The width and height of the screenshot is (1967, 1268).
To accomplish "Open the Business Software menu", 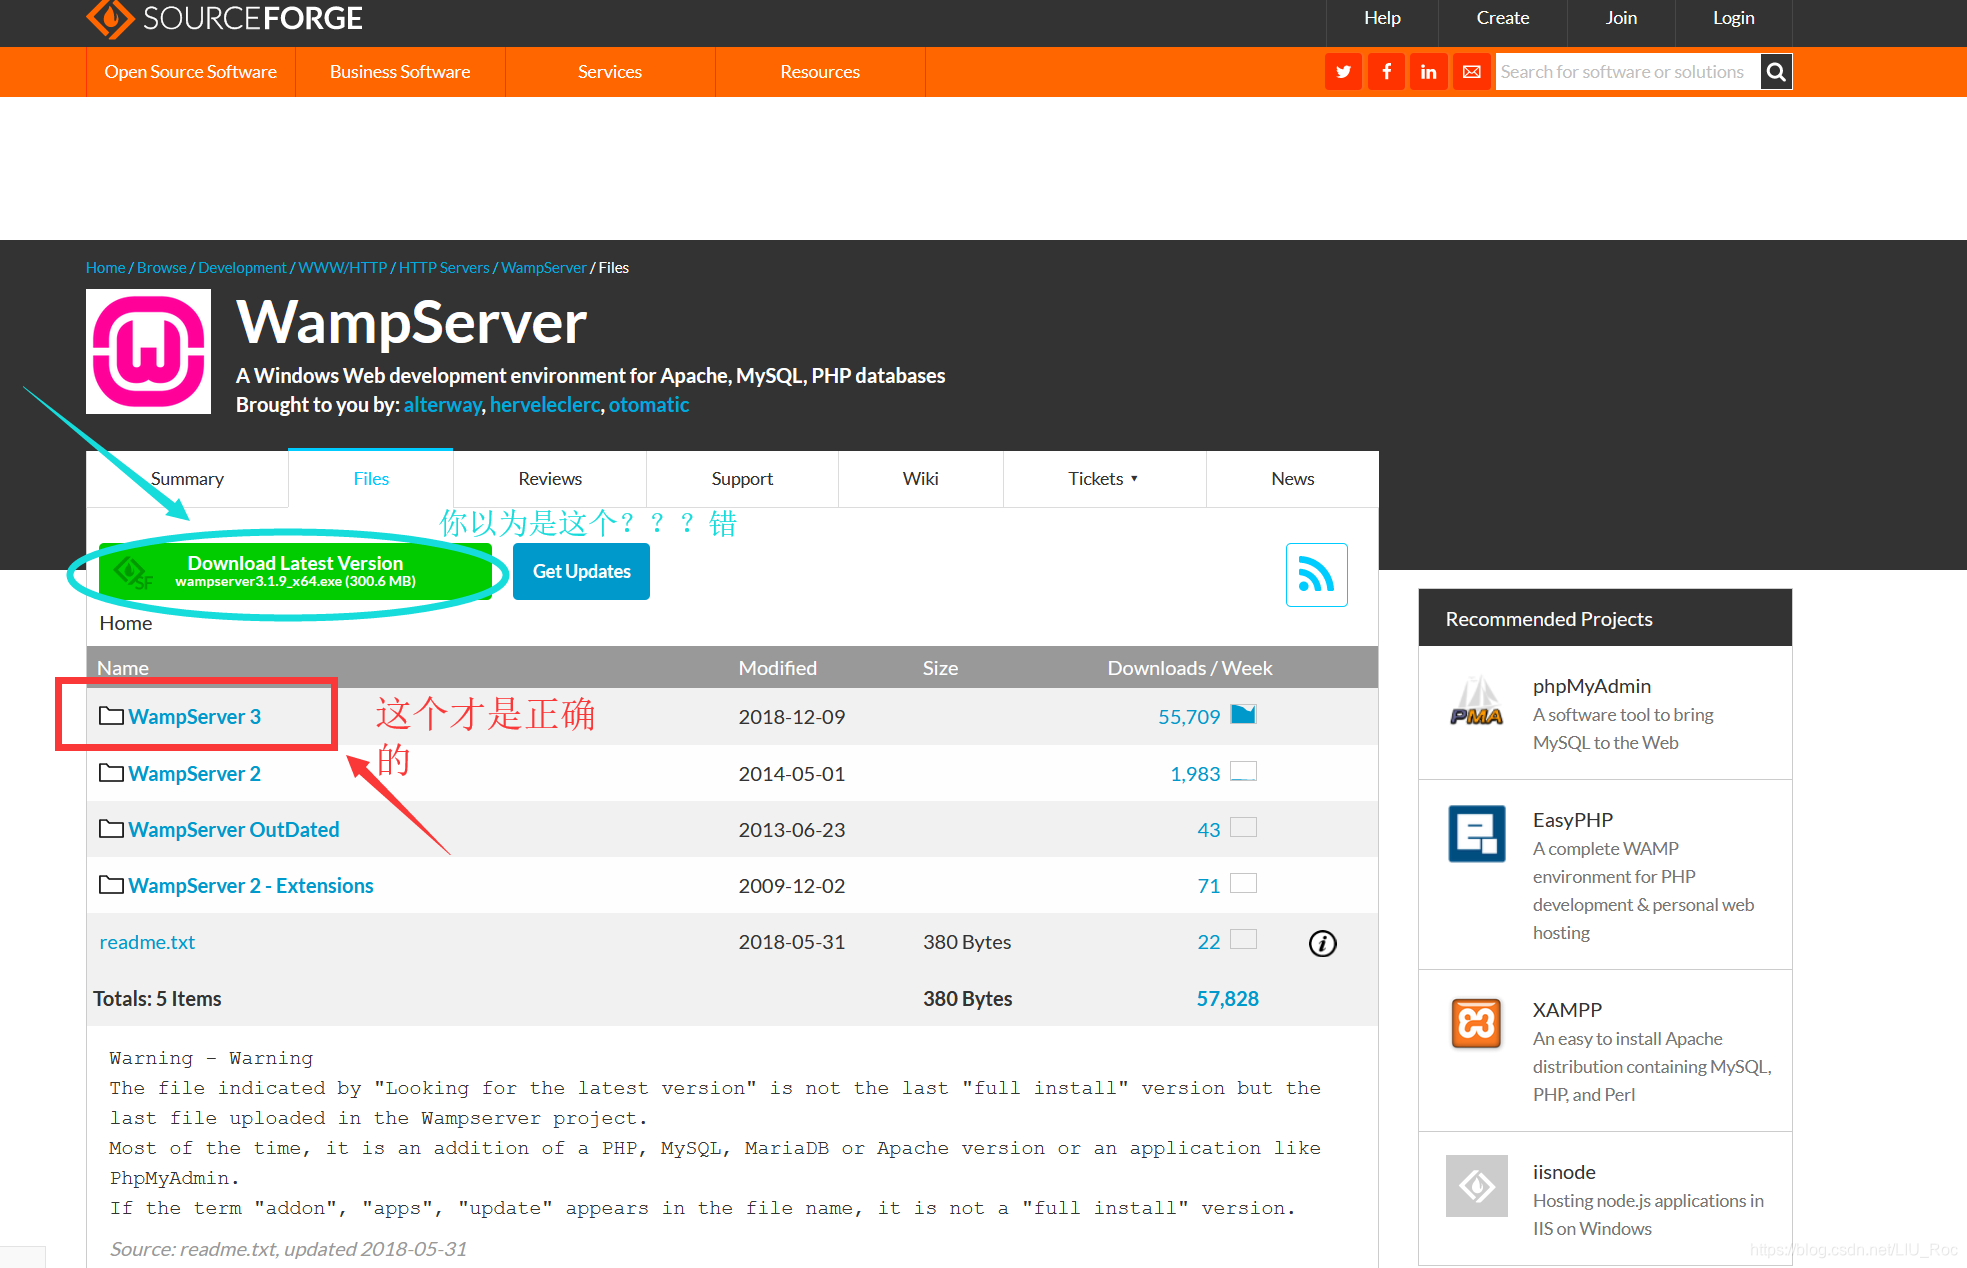I will click(400, 72).
